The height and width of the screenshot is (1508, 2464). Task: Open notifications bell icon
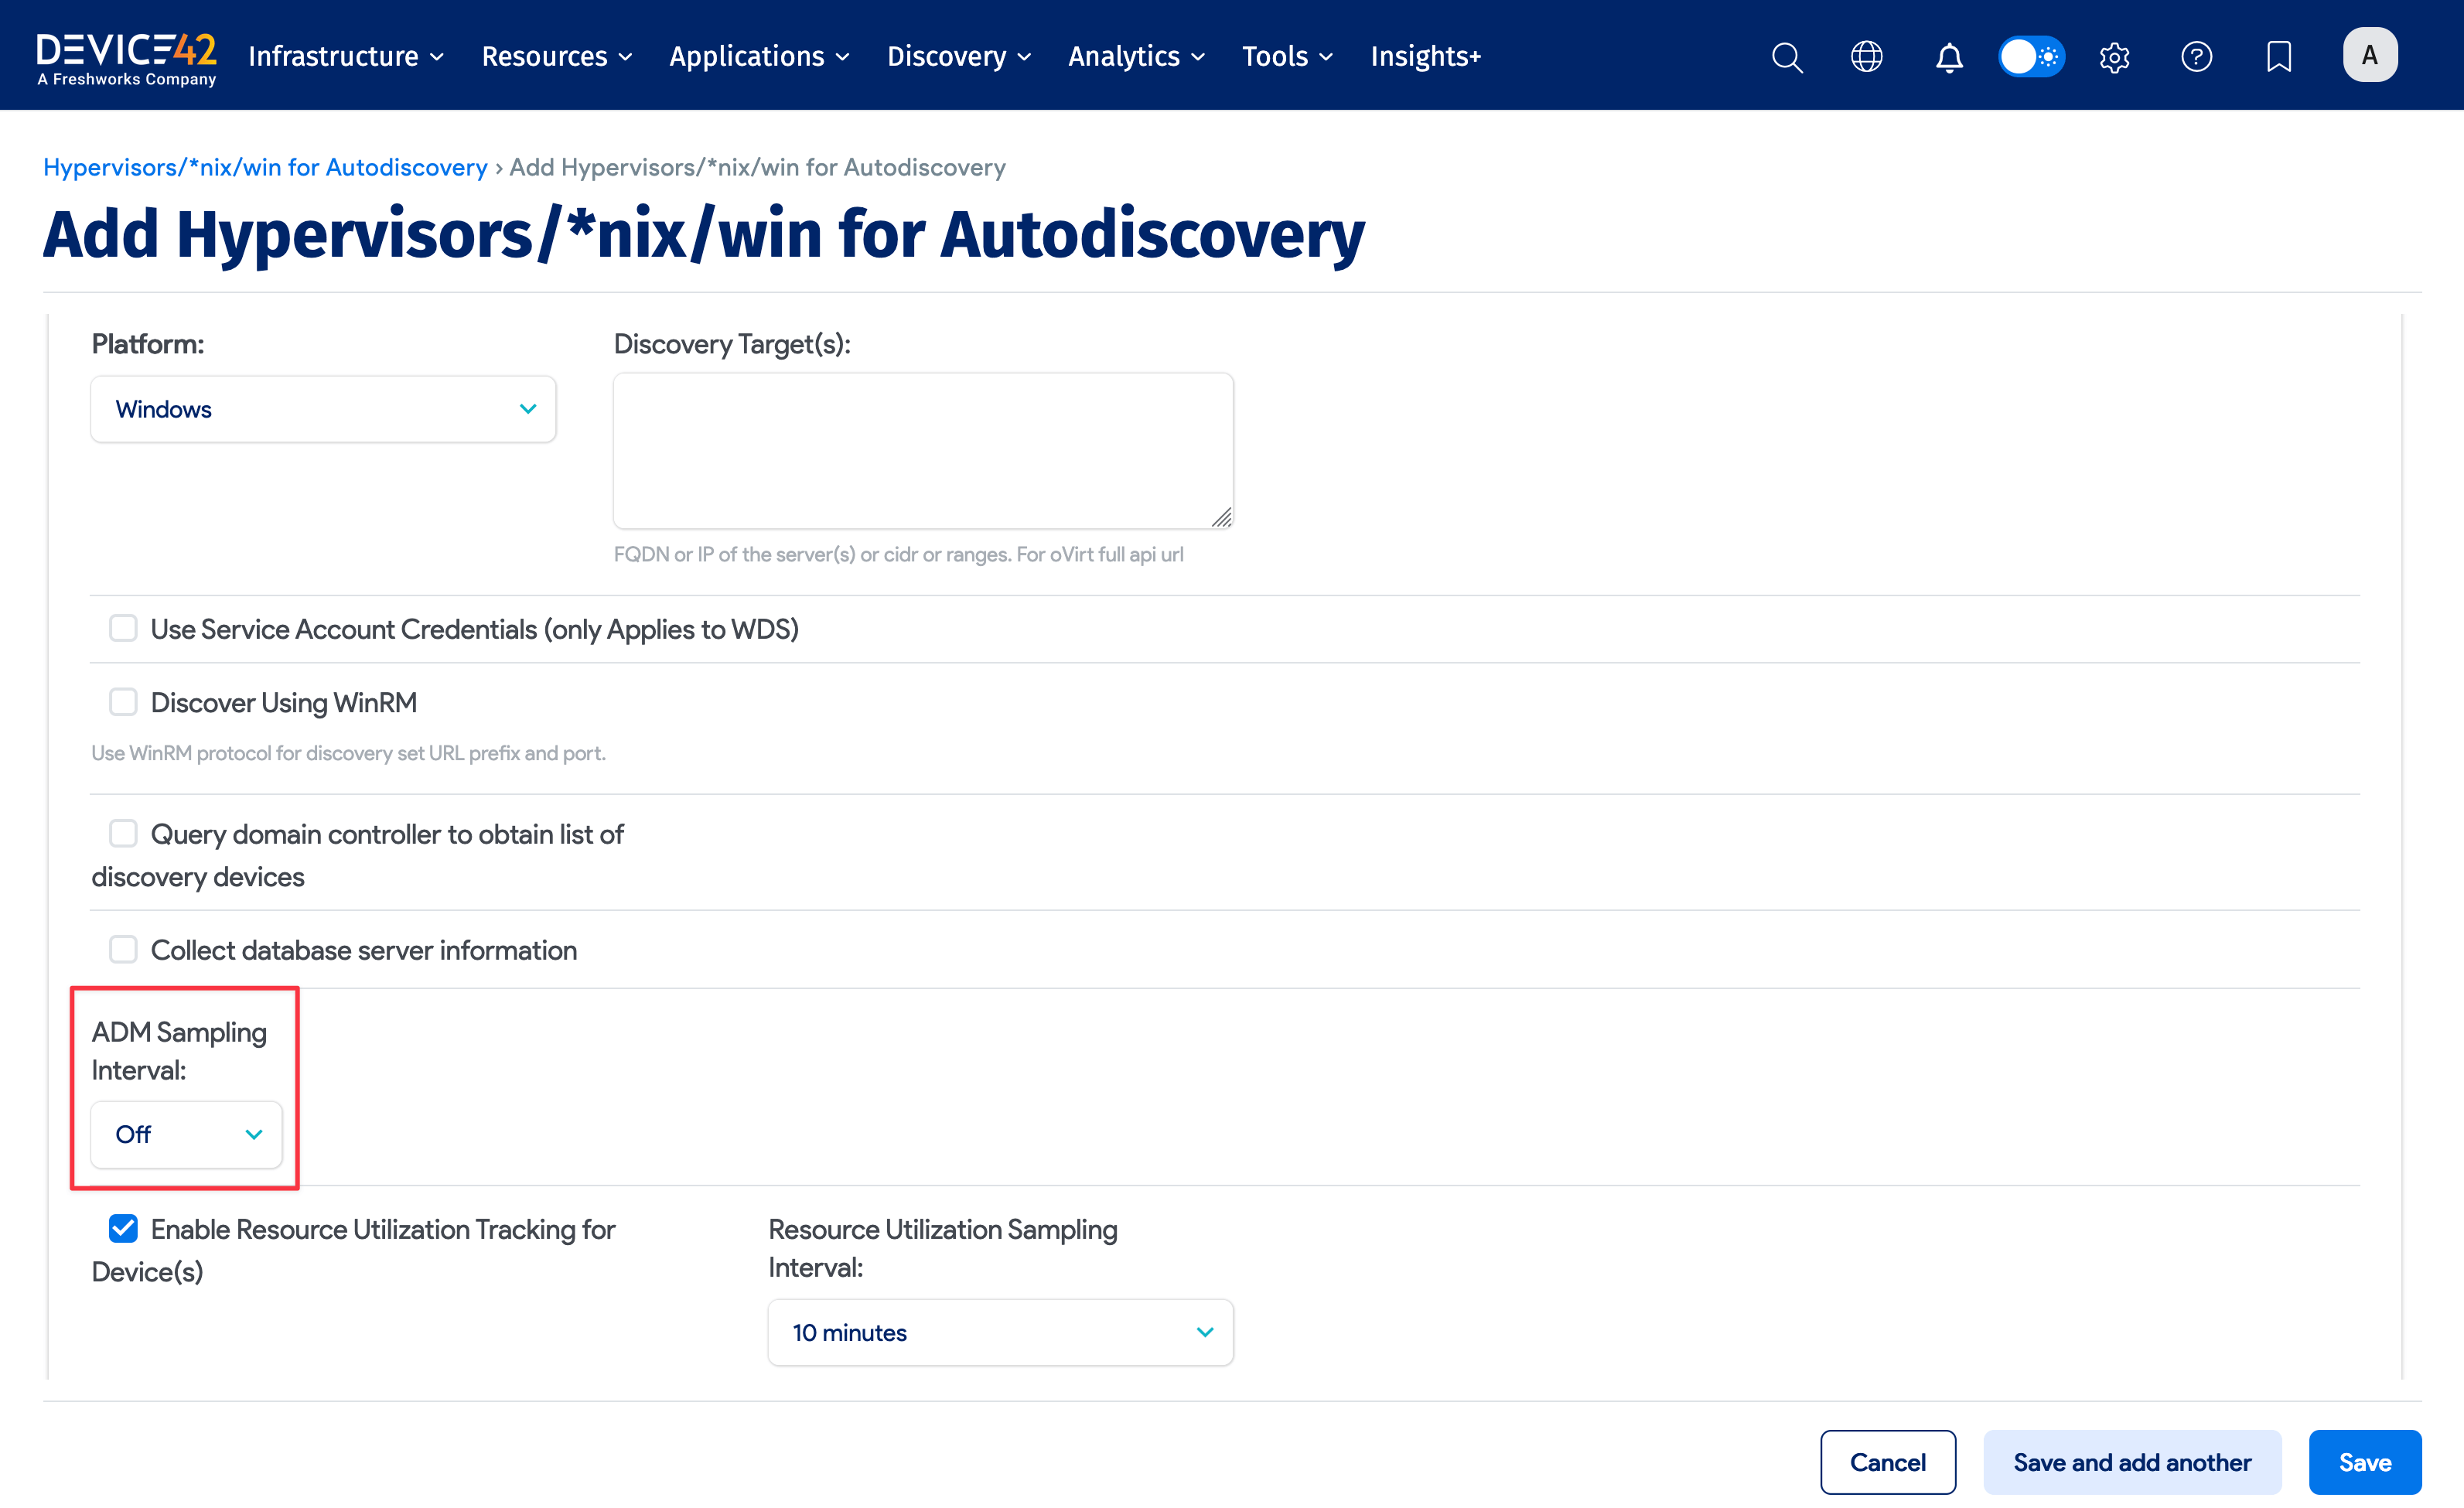tap(1948, 57)
